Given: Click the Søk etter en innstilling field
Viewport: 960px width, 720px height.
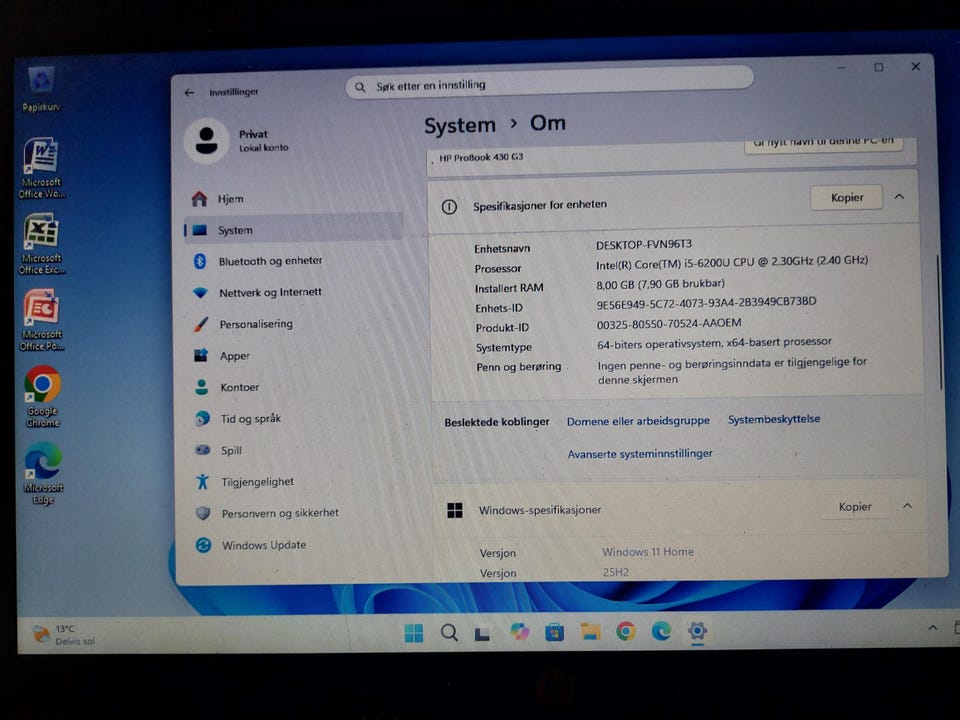Looking at the screenshot, I should click(x=549, y=83).
